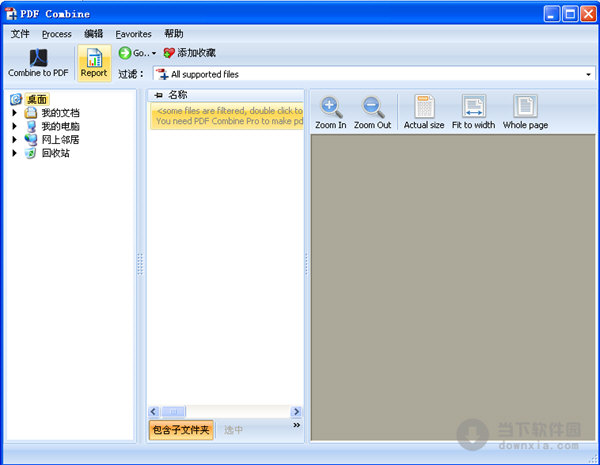Click the green Go arrow icon
Screen dimensions: 600x465
[x=125, y=53]
